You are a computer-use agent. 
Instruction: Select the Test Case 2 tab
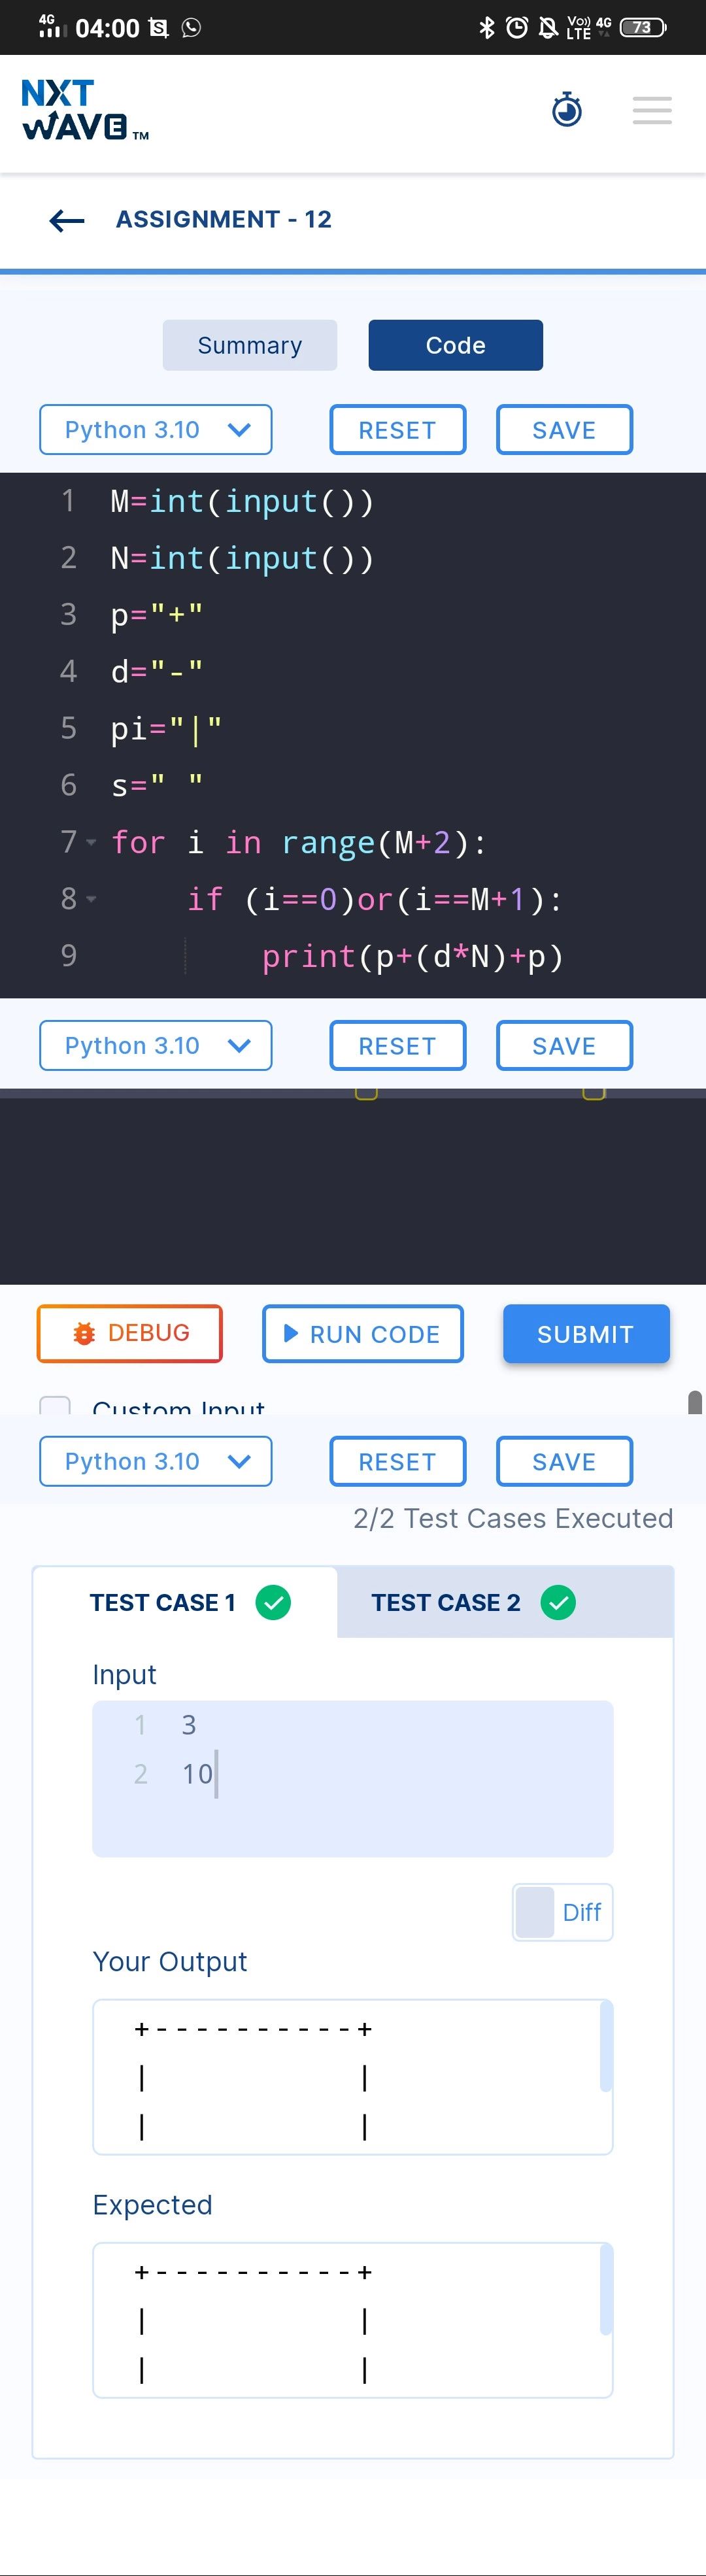tap(505, 1602)
